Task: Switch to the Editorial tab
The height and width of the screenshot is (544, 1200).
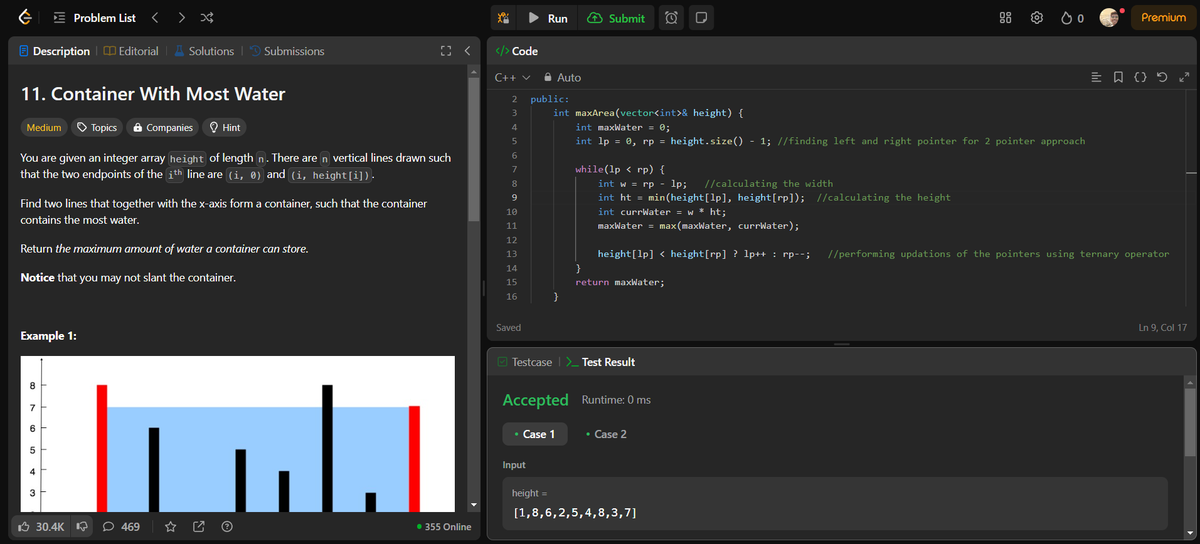Action: tap(130, 51)
